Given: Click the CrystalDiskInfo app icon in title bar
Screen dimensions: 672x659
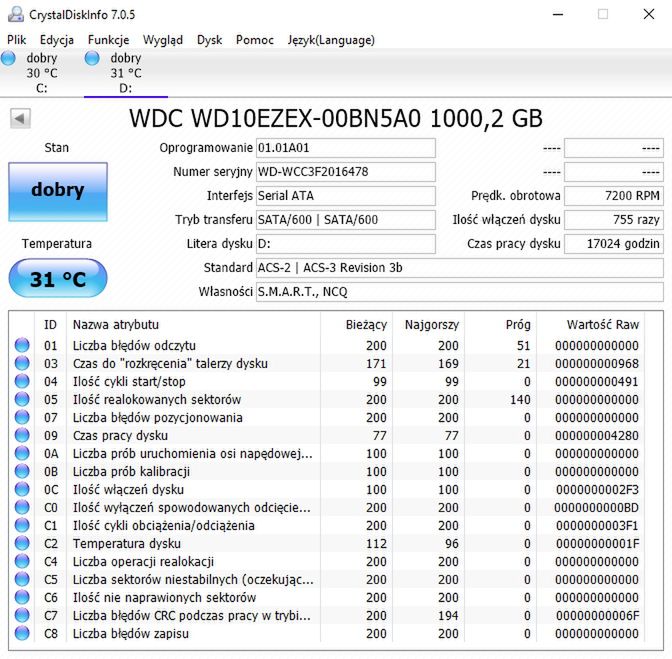Looking at the screenshot, I should click(15, 15).
